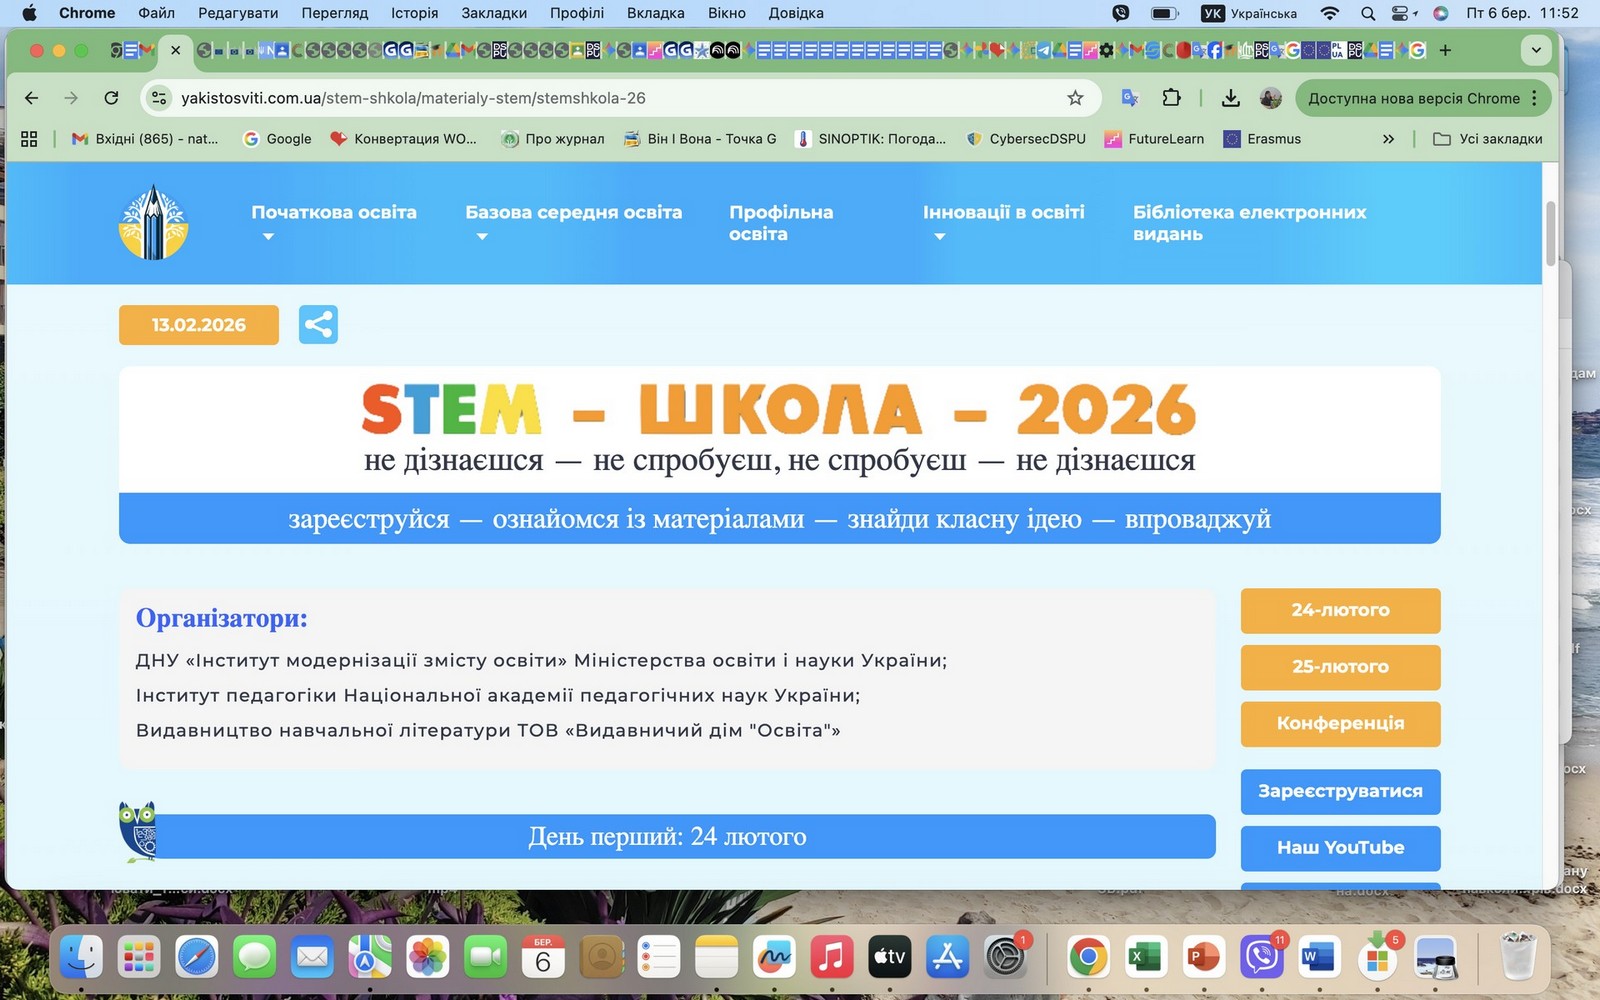Click the blue share icon
The height and width of the screenshot is (1000, 1600).
318,325
